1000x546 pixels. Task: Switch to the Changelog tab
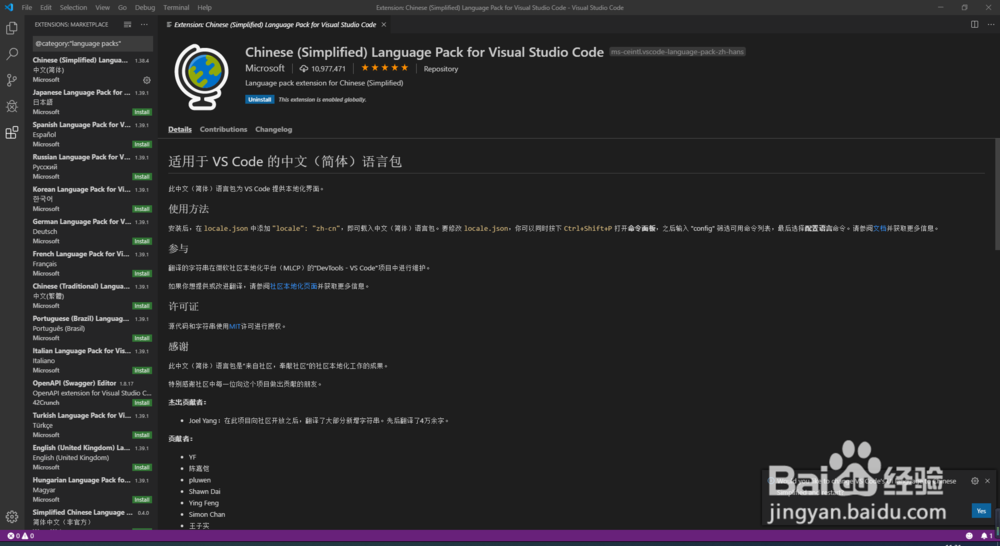[x=274, y=129]
